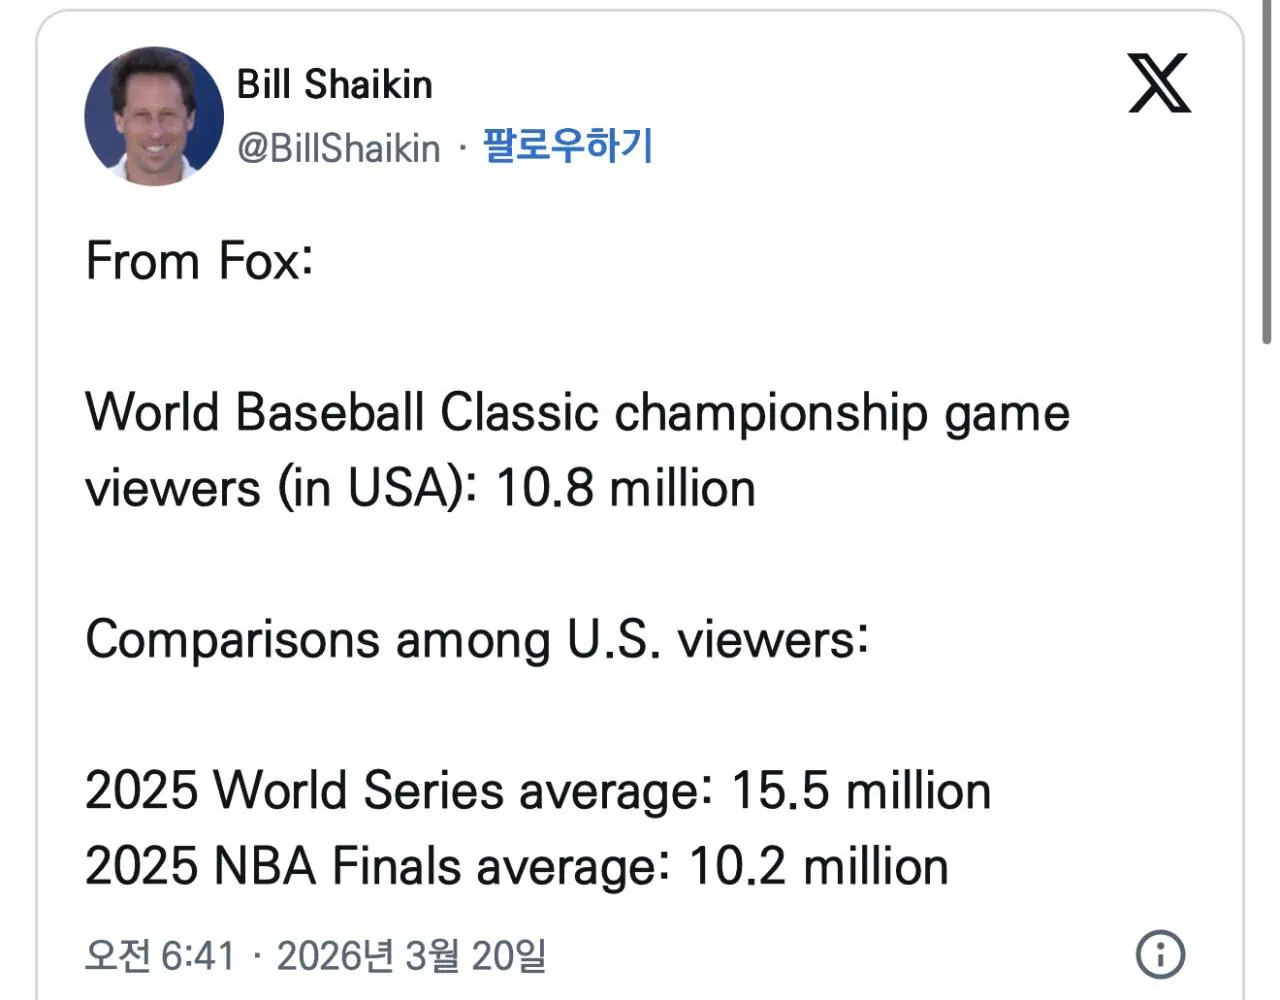Click the 팔로우하기 follow link
1280x1000 pixels.
point(567,146)
